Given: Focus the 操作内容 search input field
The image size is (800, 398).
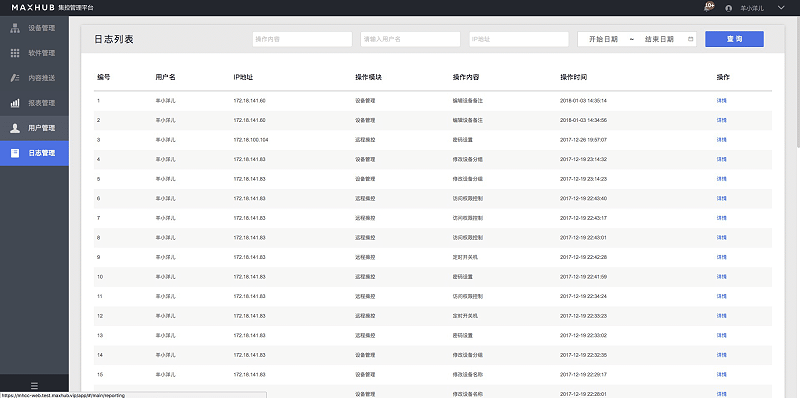Looking at the screenshot, I should (x=302, y=39).
